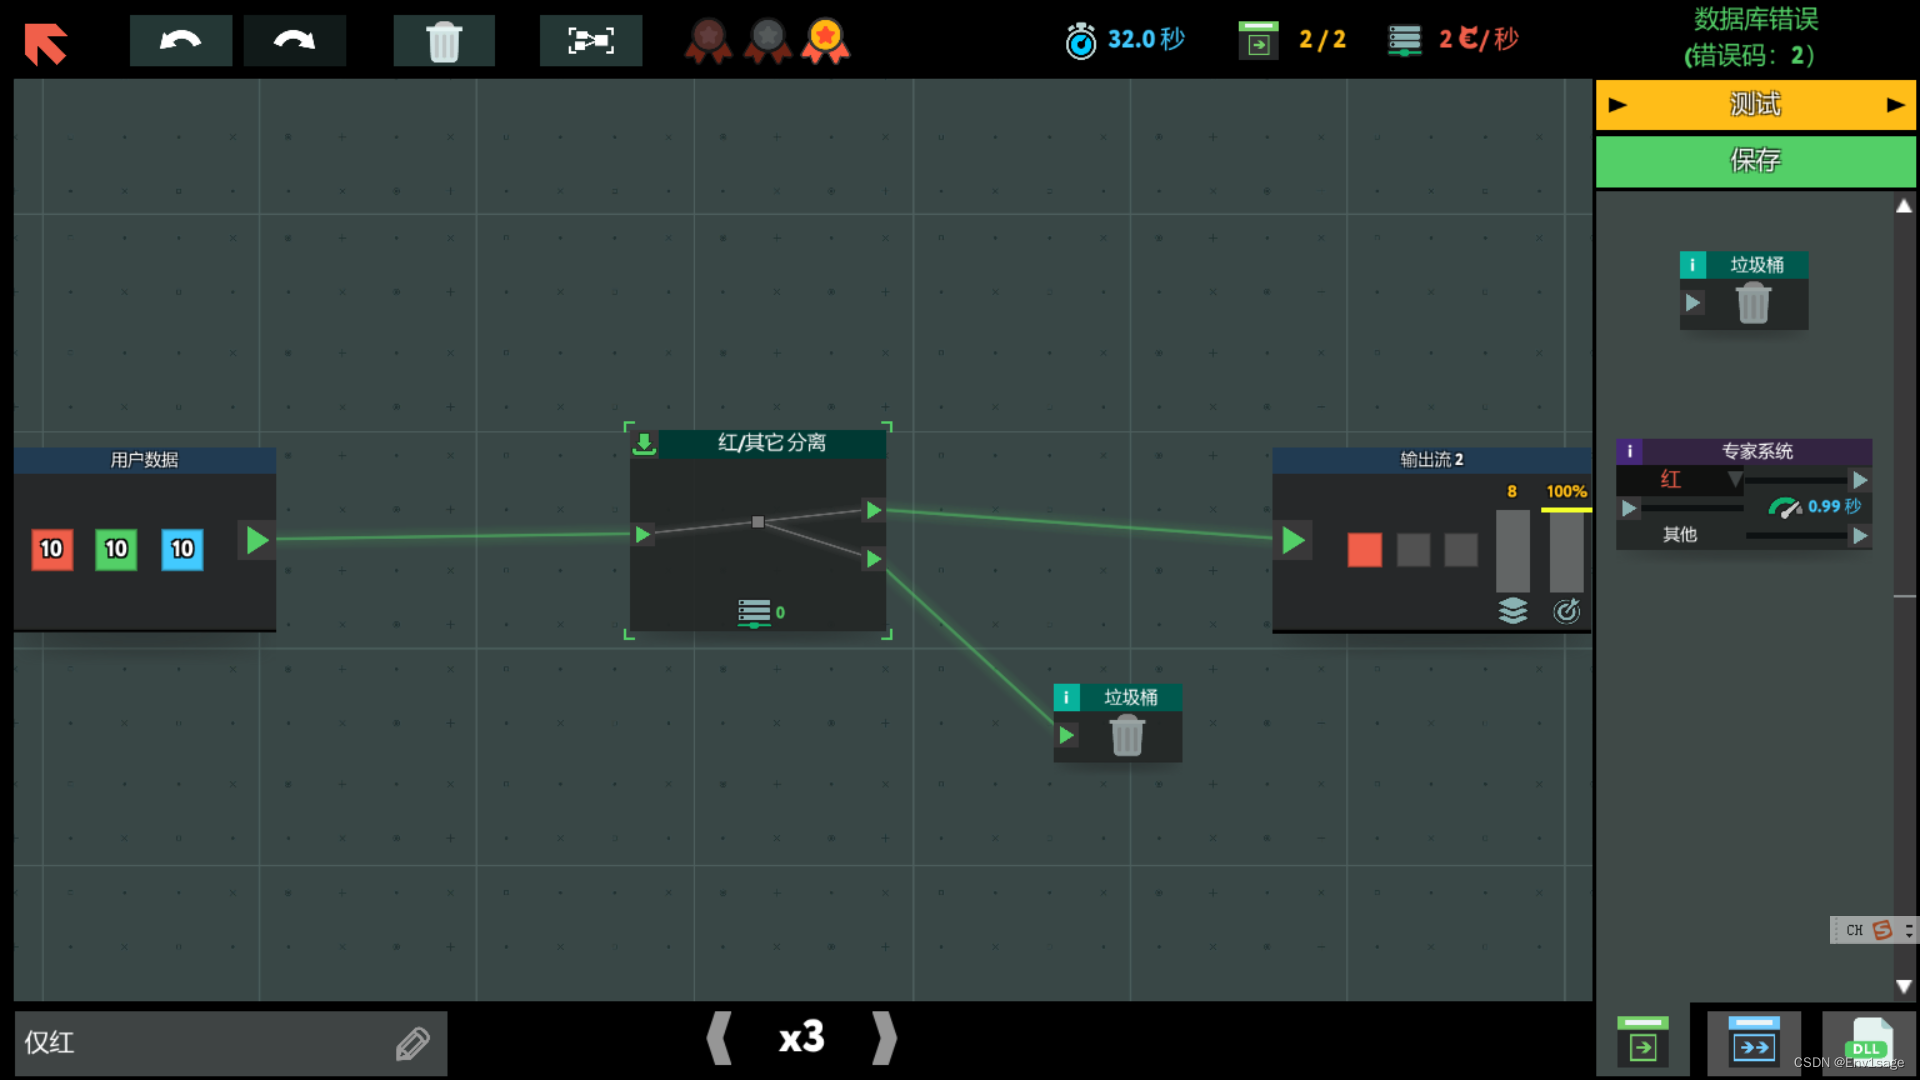Click the gold medal achievement icon
The height and width of the screenshot is (1080, 1920).
tap(824, 40)
